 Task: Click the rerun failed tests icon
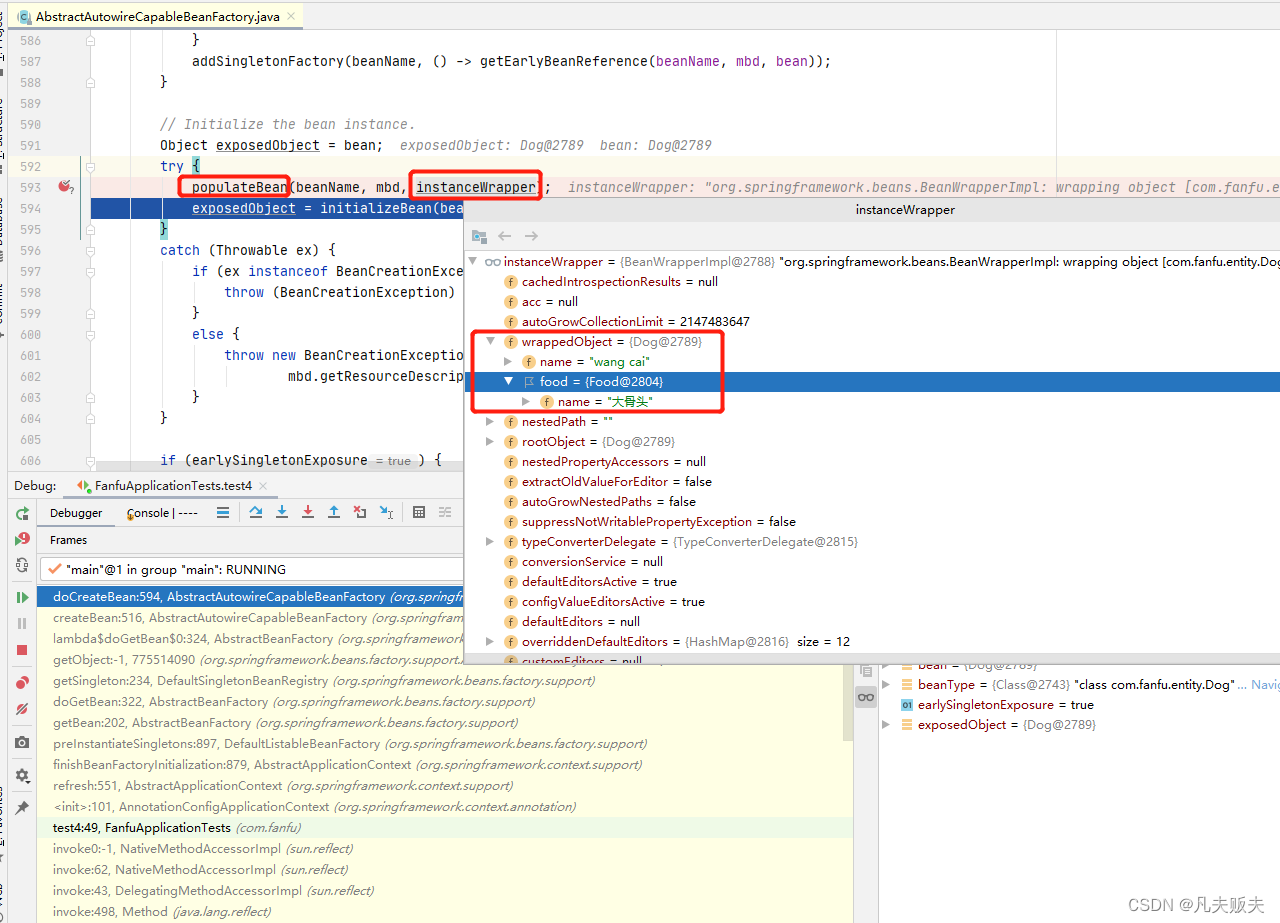pyautogui.click(x=22, y=539)
